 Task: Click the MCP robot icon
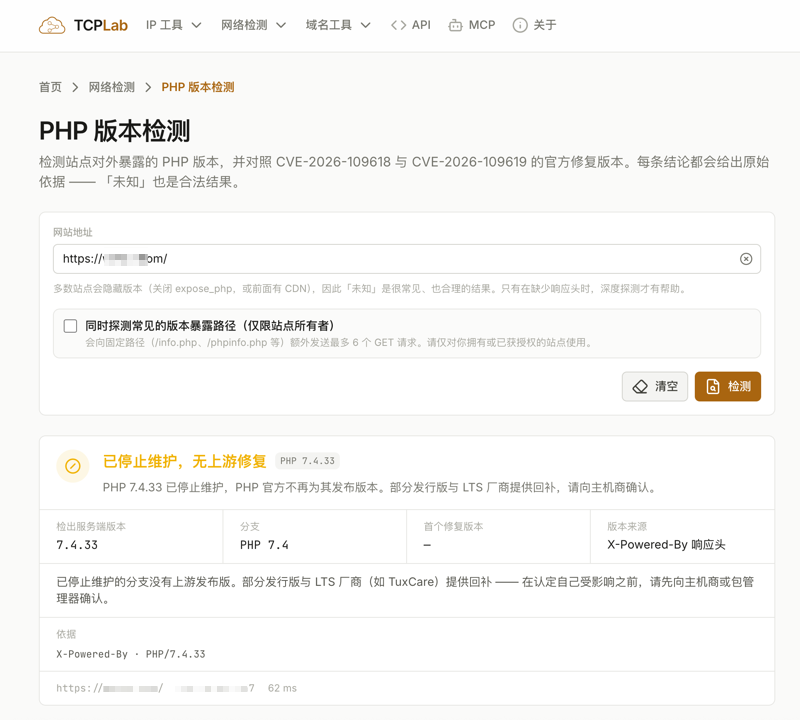pyautogui.click(x=455, y=25)
